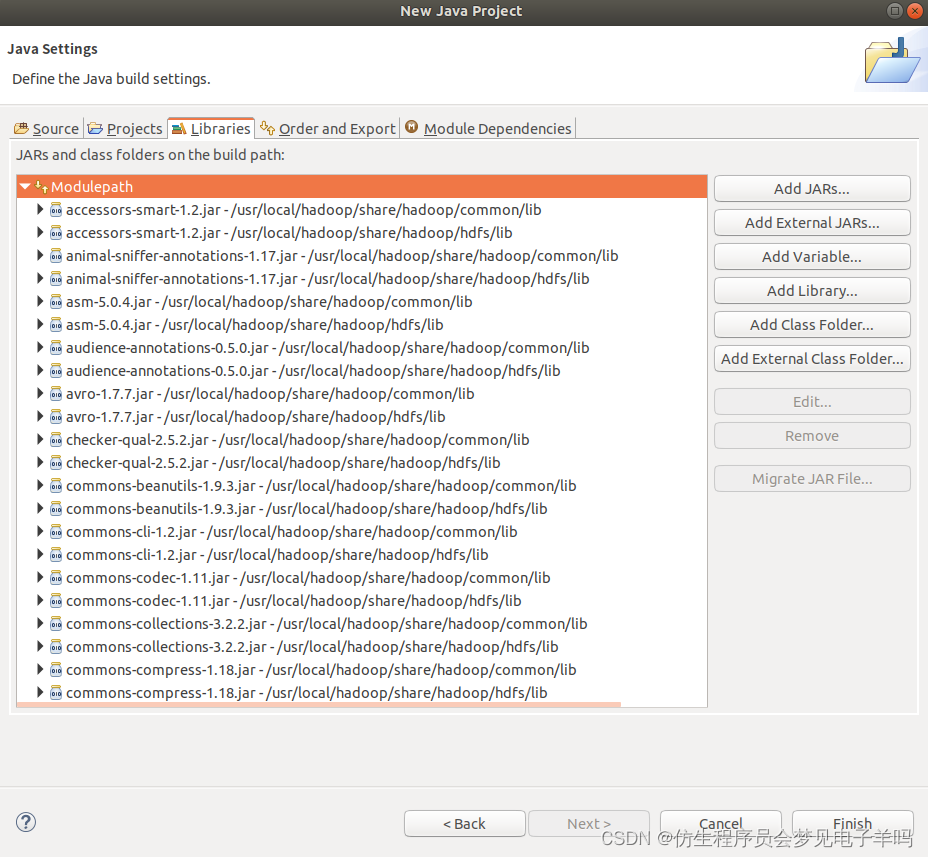Select the Libraries tab

(211, 128)
